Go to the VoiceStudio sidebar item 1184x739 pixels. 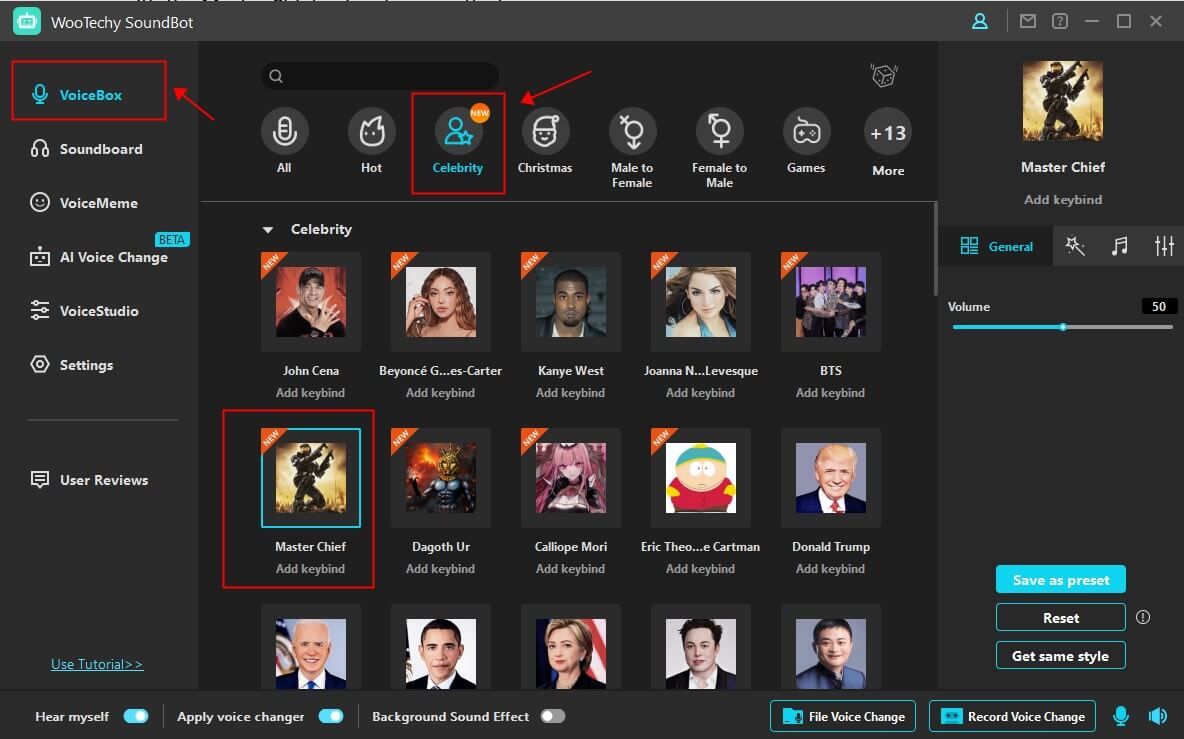pyautogui.click(x=98, y=311)
